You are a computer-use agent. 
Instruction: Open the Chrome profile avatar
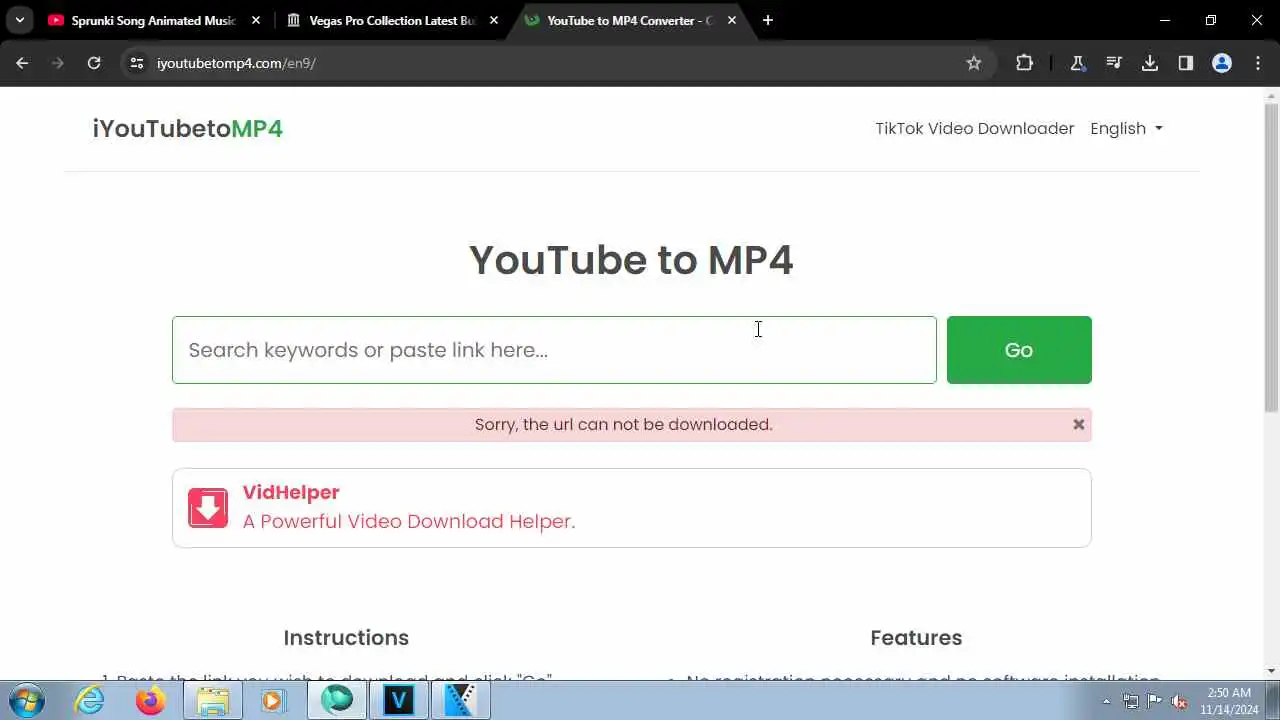1222,63
